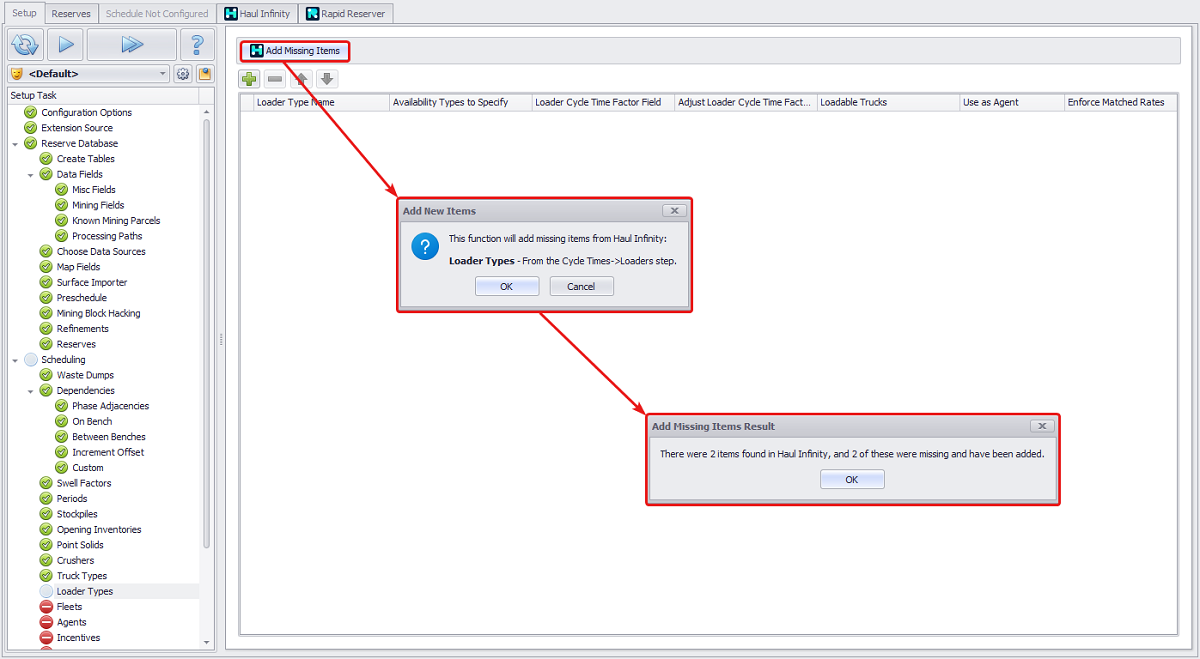The height and width of the screenshot is (659, 1200).
Task: Collapse the Data Fields tree node
Action: [x=30, y=175]
